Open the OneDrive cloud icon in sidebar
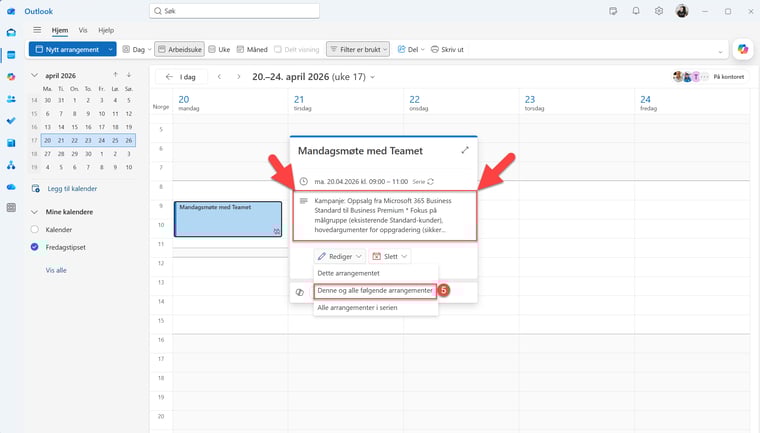This screenshot has height=433, width=760. (x=11, y=187)
